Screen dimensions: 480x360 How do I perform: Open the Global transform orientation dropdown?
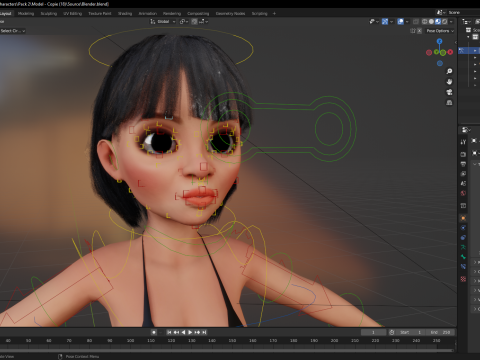pos(163,21)
